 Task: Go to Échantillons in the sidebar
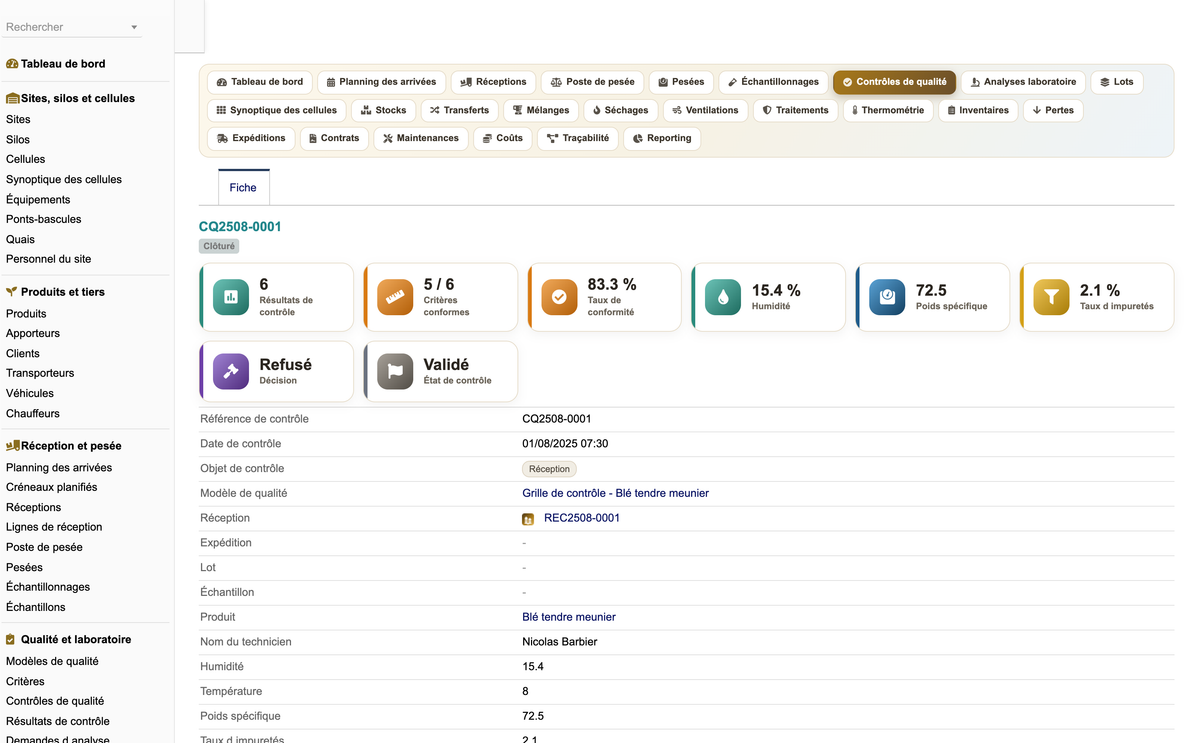(x=36, y=607)
